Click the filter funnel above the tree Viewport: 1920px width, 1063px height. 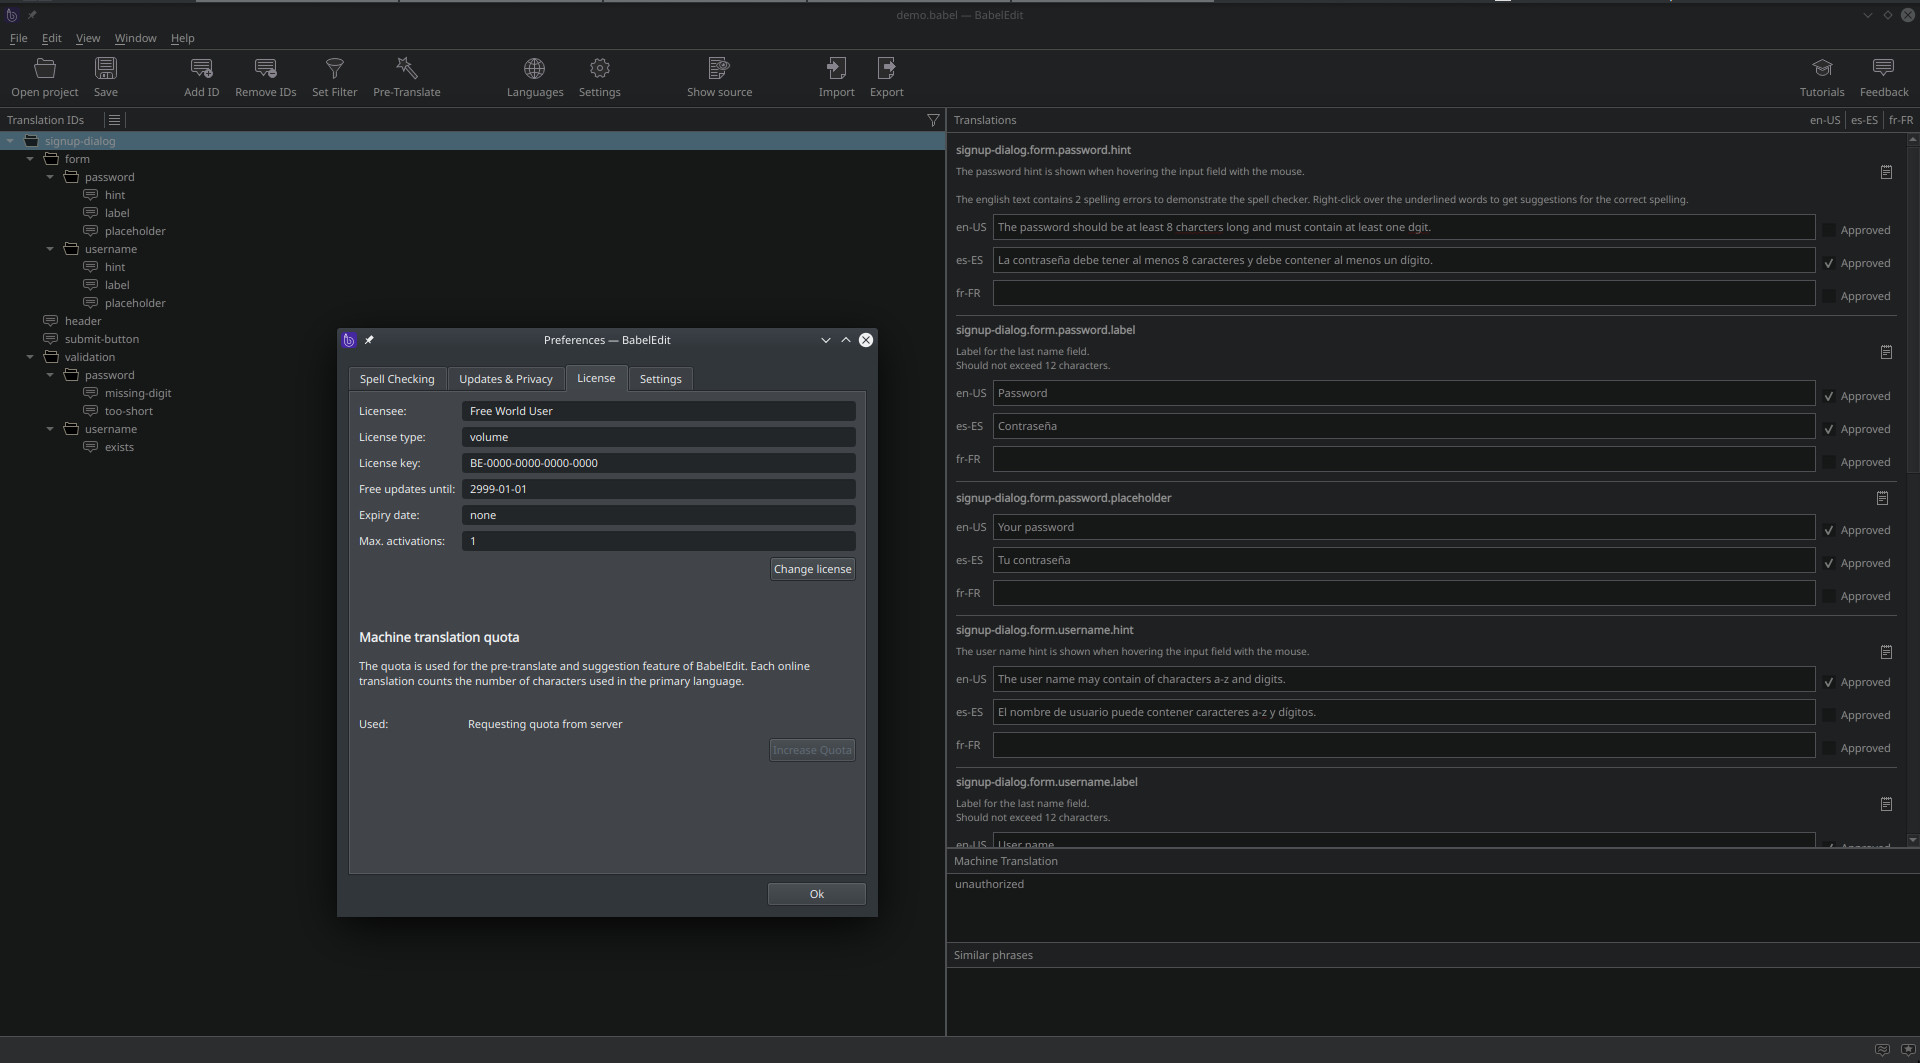coord(933,120)
